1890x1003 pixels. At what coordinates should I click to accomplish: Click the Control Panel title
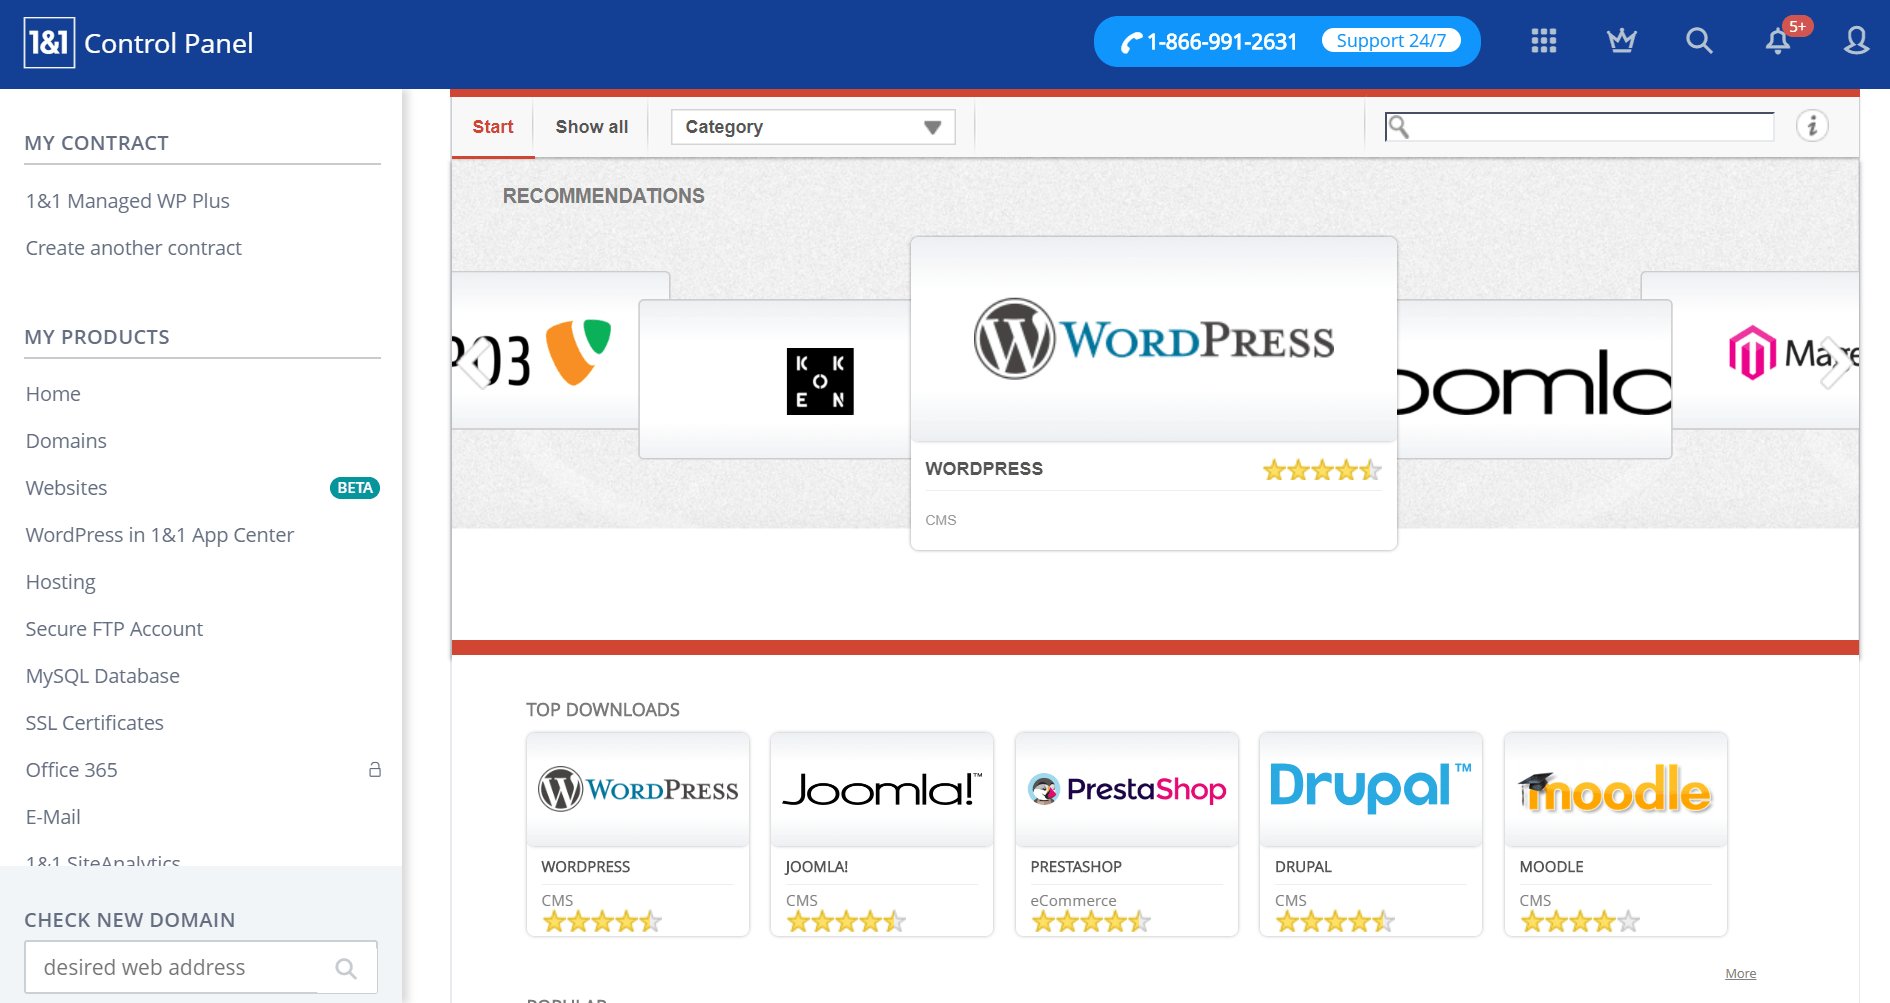pos(169,43)
